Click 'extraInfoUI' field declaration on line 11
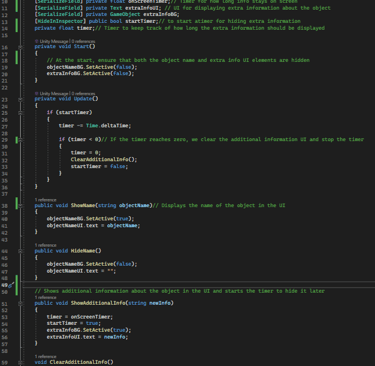 tap(142, 8)
